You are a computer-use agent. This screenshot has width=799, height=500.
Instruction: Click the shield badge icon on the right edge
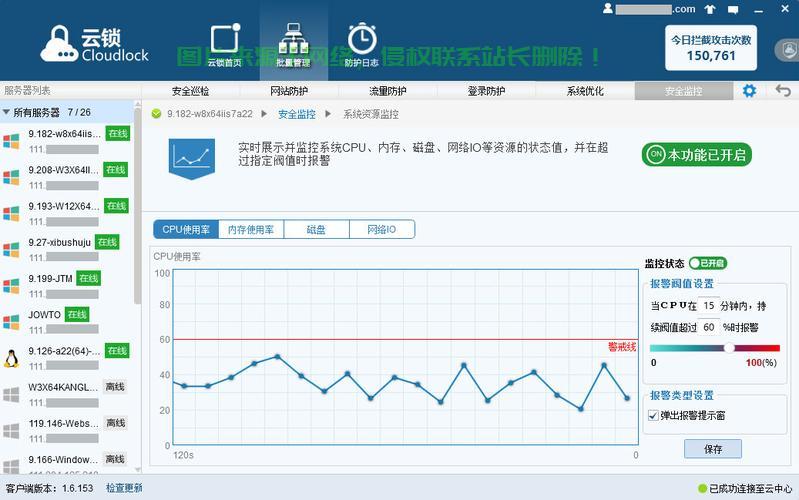(788, 50)
